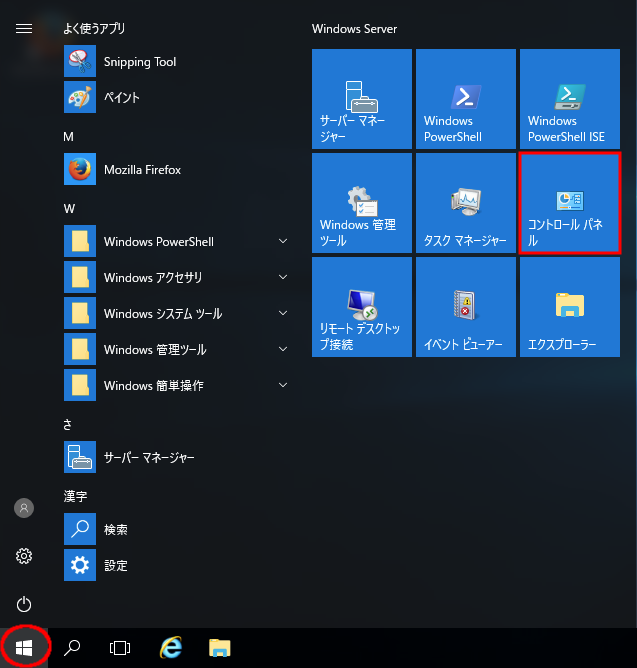
Task: Open the コントロール パネル tile
Action: click(569, 203)
